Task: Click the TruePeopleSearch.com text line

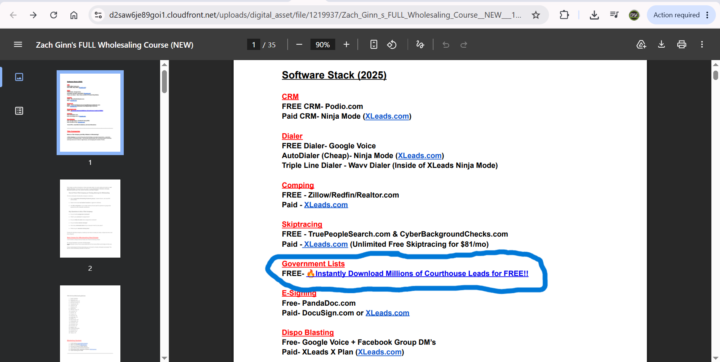Action: coord(394,234)
